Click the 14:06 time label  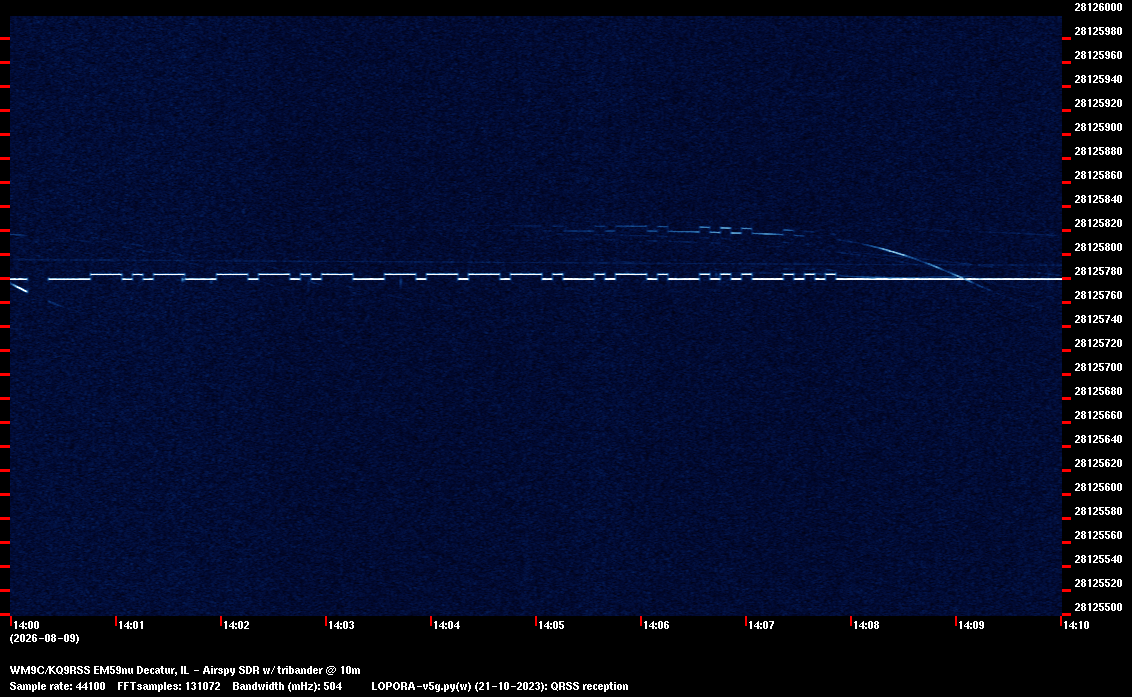tap(656, 625)
